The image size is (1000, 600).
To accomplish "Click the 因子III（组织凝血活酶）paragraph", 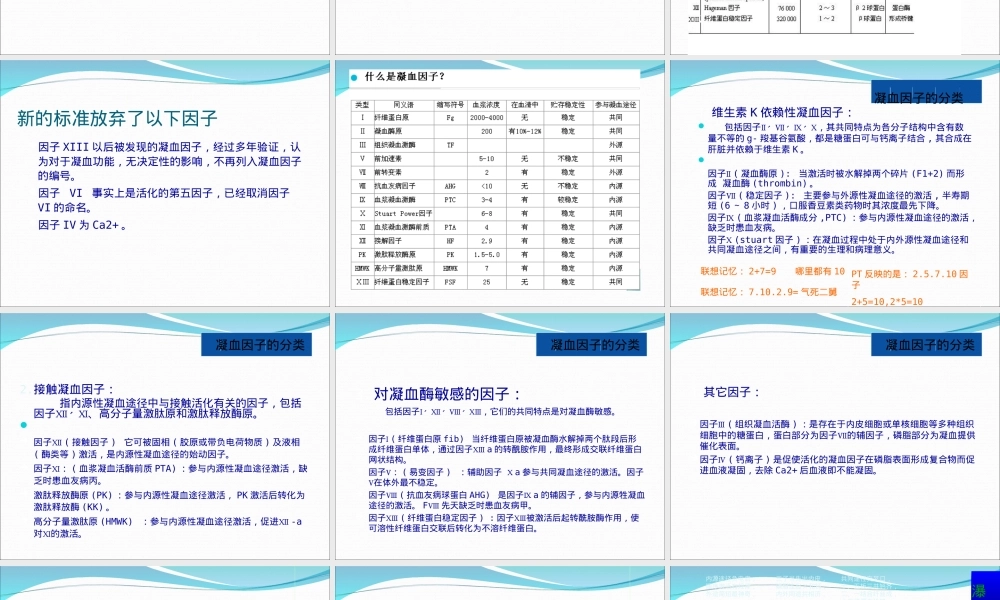I will coord(837,434).
